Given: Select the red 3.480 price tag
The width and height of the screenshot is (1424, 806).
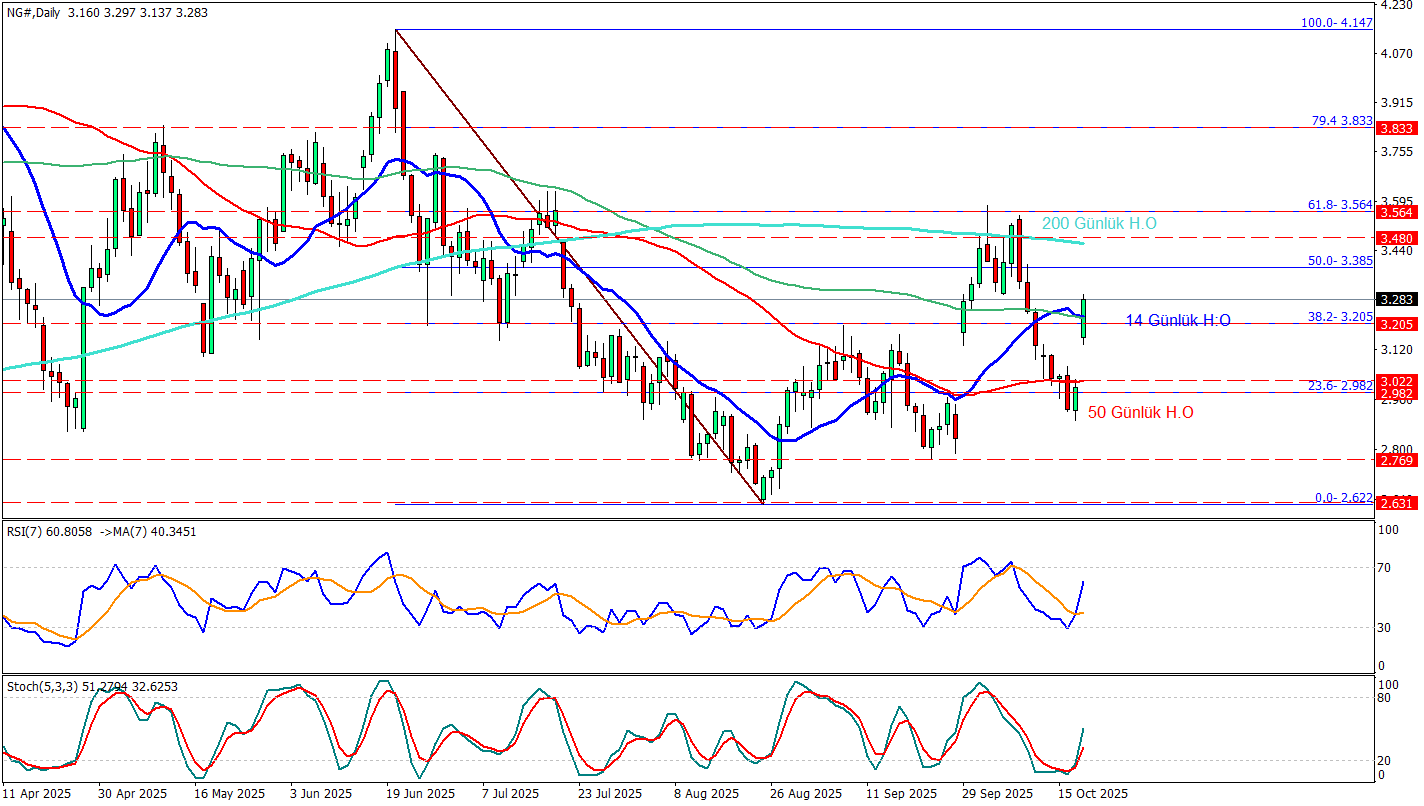Looking at the screenshot, I should tap(1395, 238).
